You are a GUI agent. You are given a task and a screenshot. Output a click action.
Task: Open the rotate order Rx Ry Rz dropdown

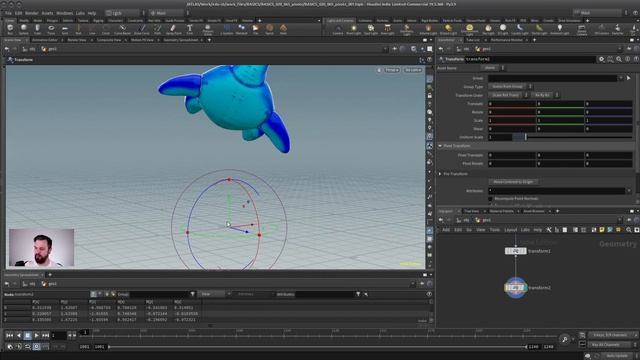click(545, 95)
